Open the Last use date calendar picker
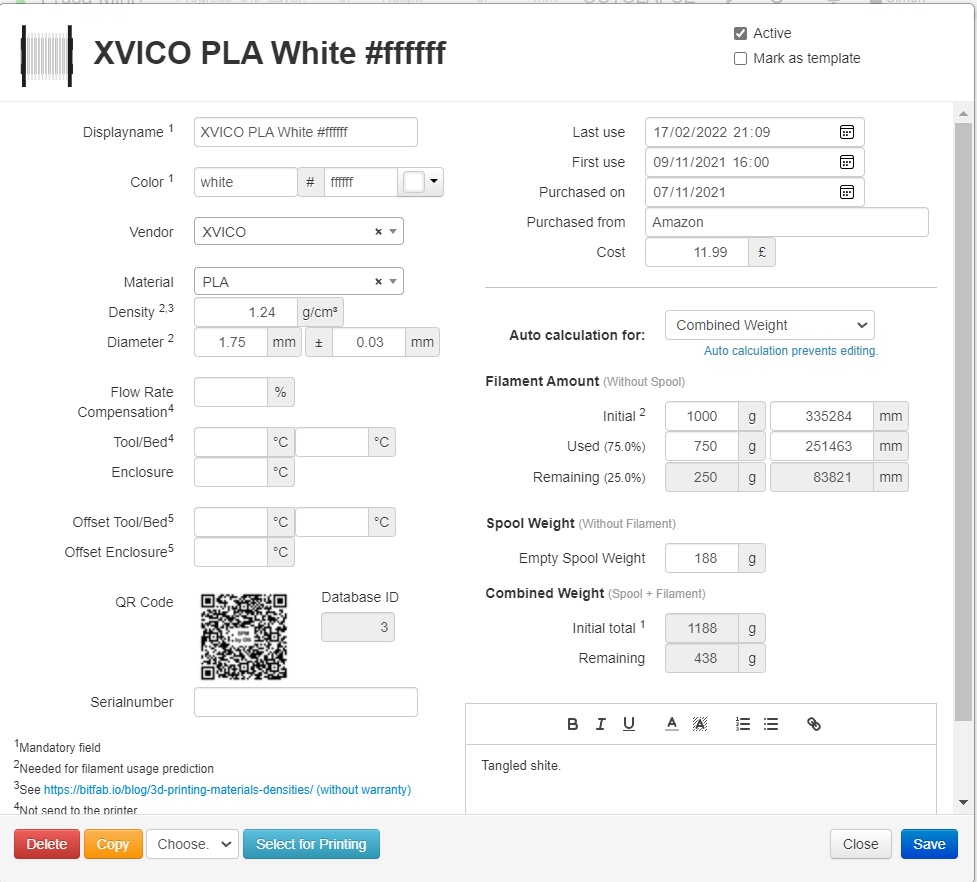The height and width of the screenshot is (882, 977). (x=846, y=131)
